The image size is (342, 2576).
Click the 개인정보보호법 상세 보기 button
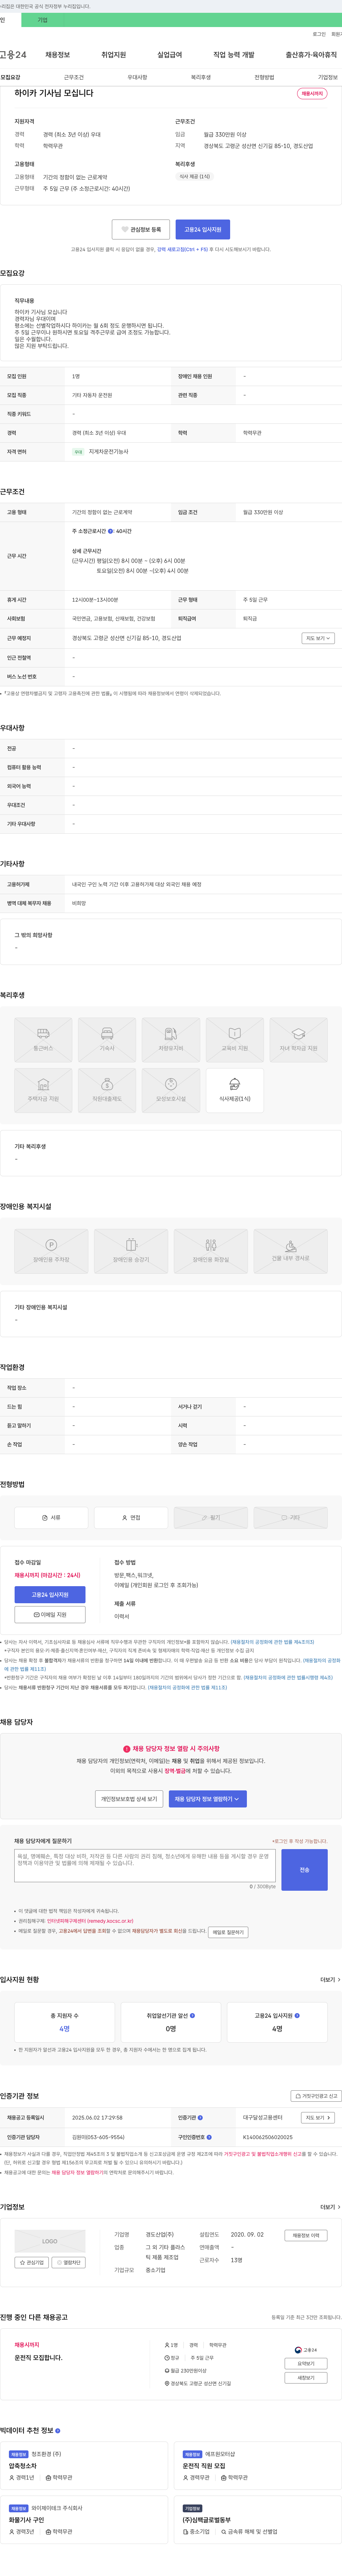(129, 1799)
